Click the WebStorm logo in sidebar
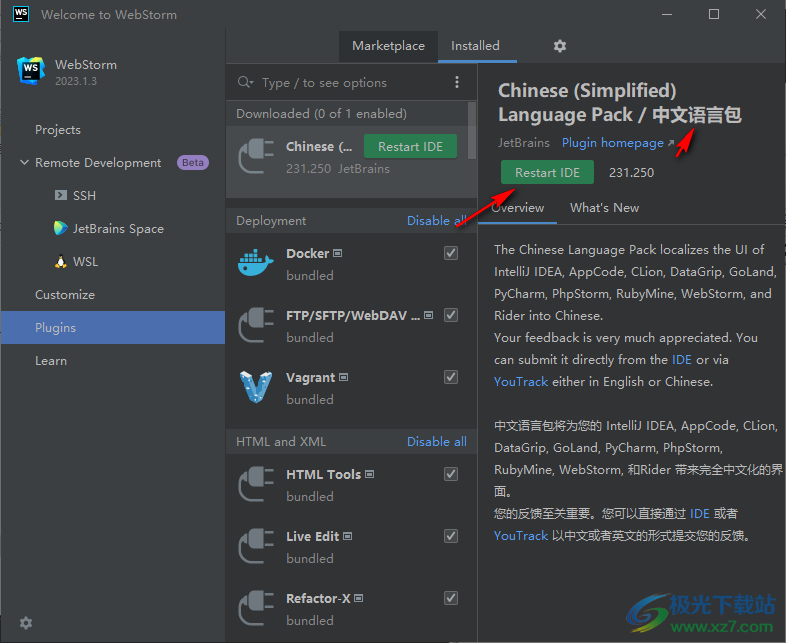786x643 pixels. click(x=31, y=71)
